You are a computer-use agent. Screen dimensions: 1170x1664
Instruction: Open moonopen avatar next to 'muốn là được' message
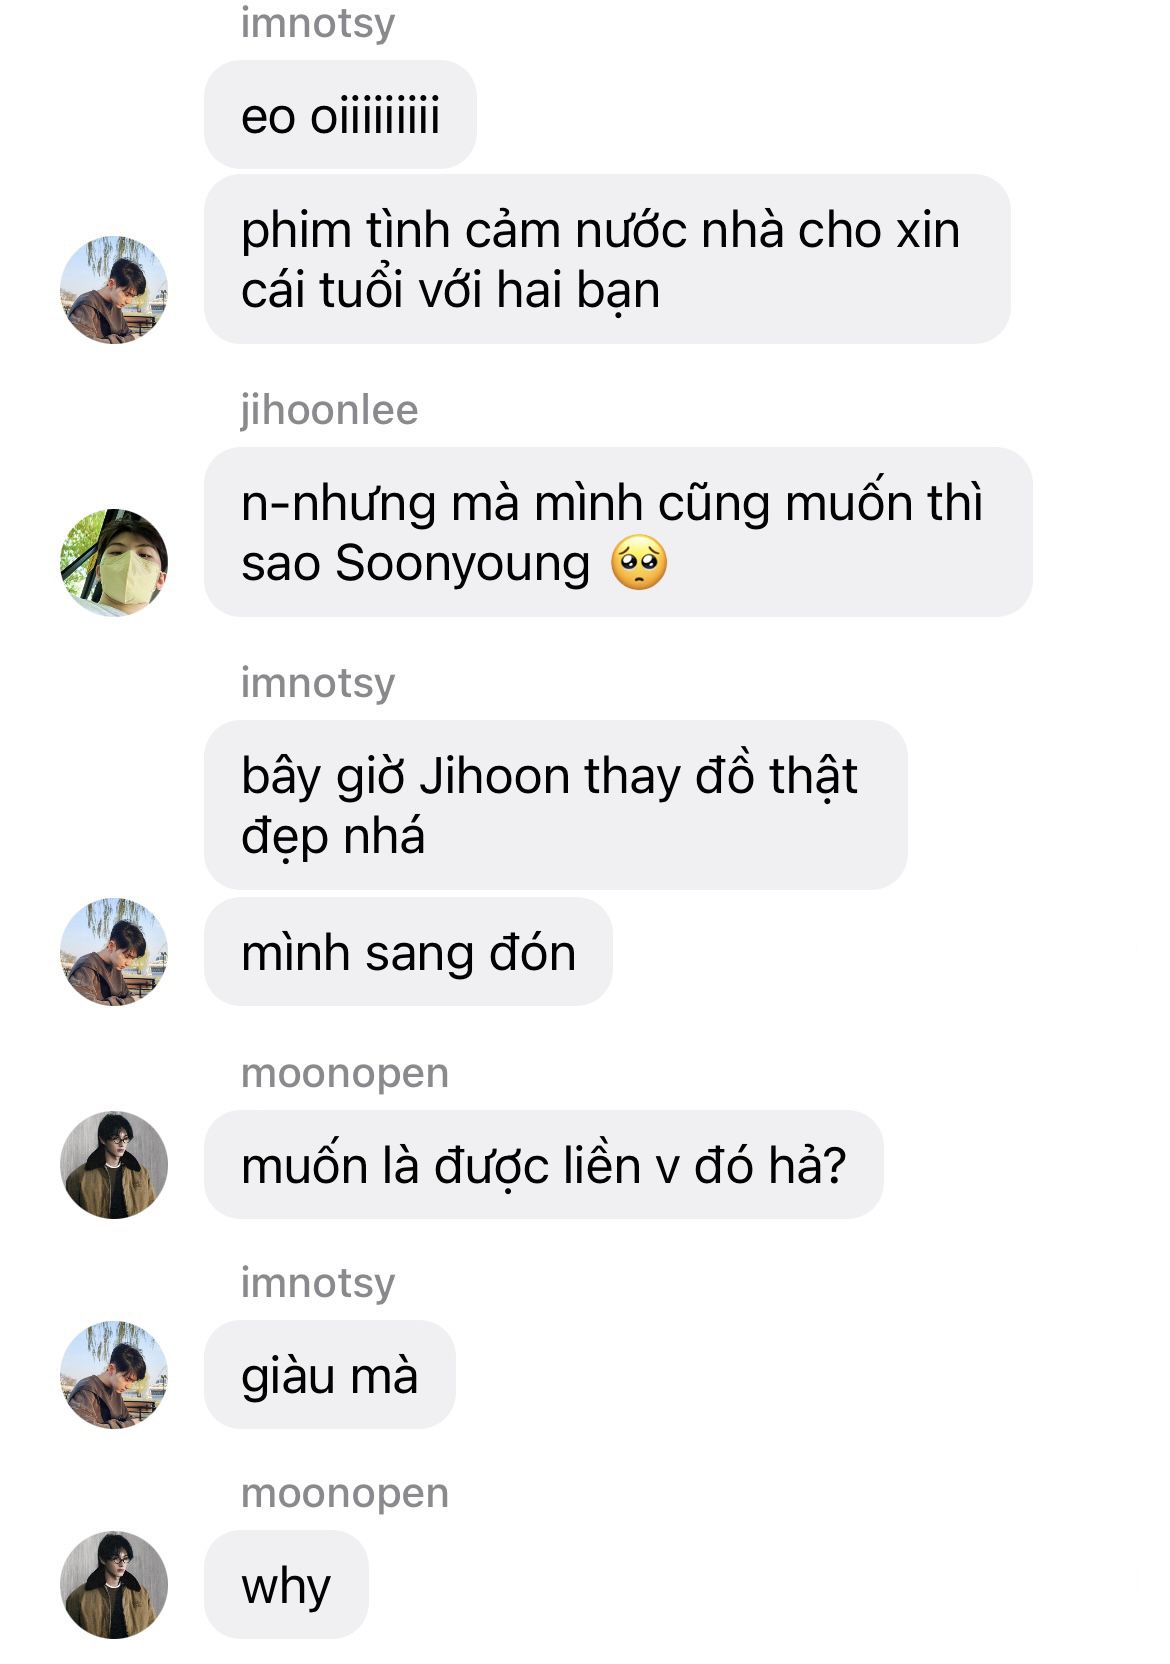[114, 1165]
